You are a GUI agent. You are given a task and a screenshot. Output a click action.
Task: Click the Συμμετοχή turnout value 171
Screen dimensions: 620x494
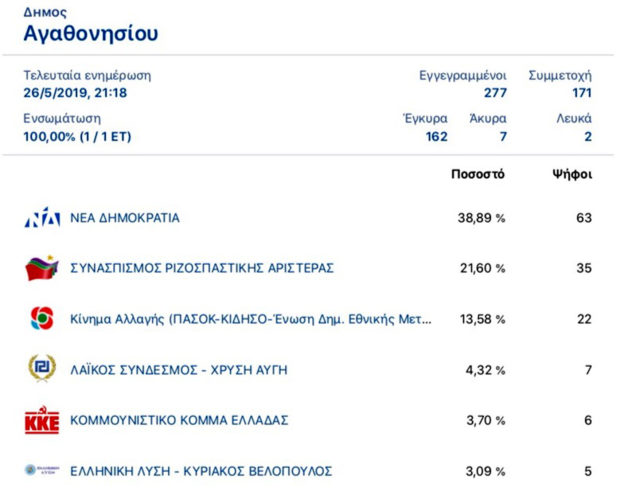click(582, 93)
